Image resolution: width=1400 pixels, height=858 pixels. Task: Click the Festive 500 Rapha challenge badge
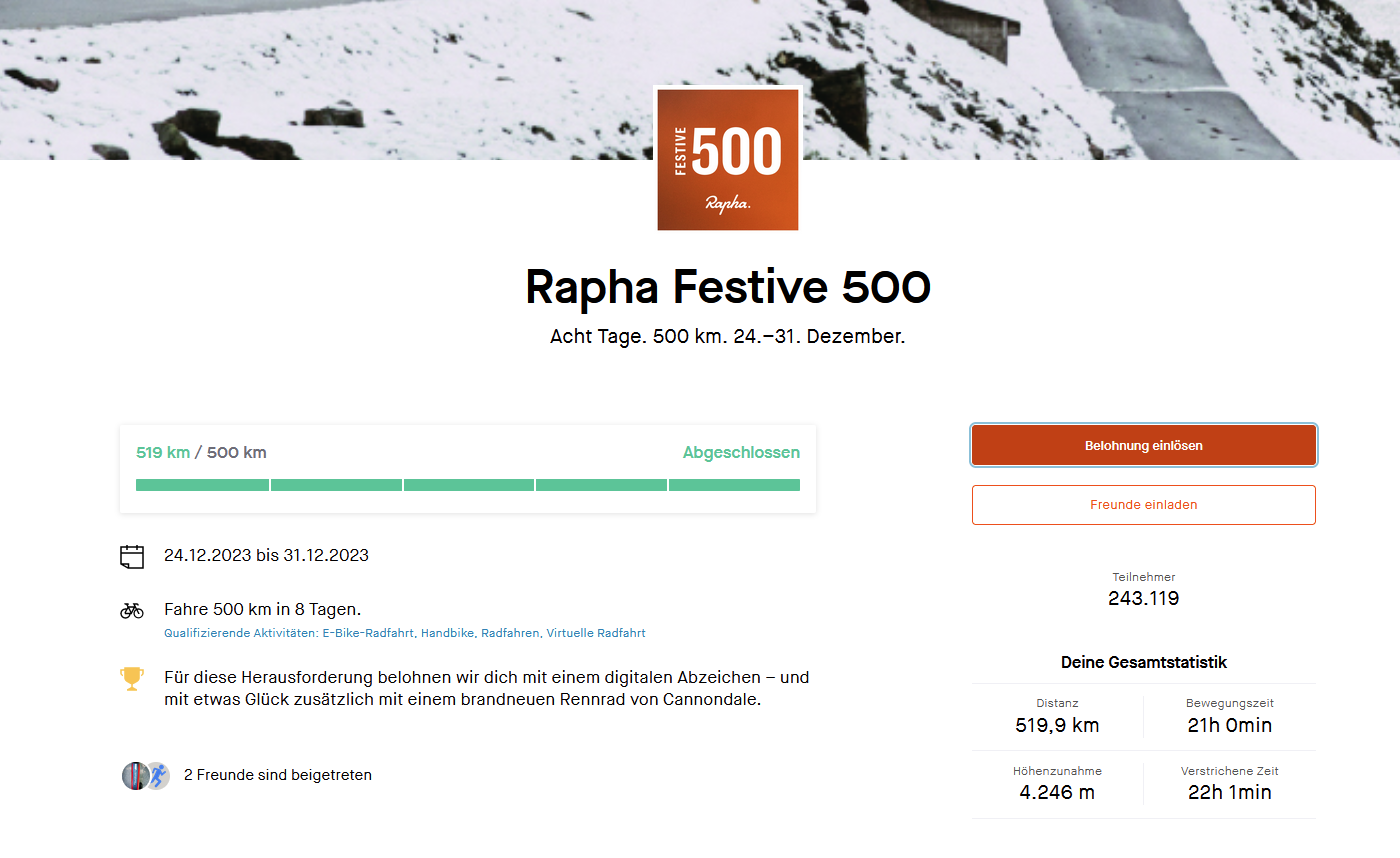pyautogui.click(x=728, y=160)
